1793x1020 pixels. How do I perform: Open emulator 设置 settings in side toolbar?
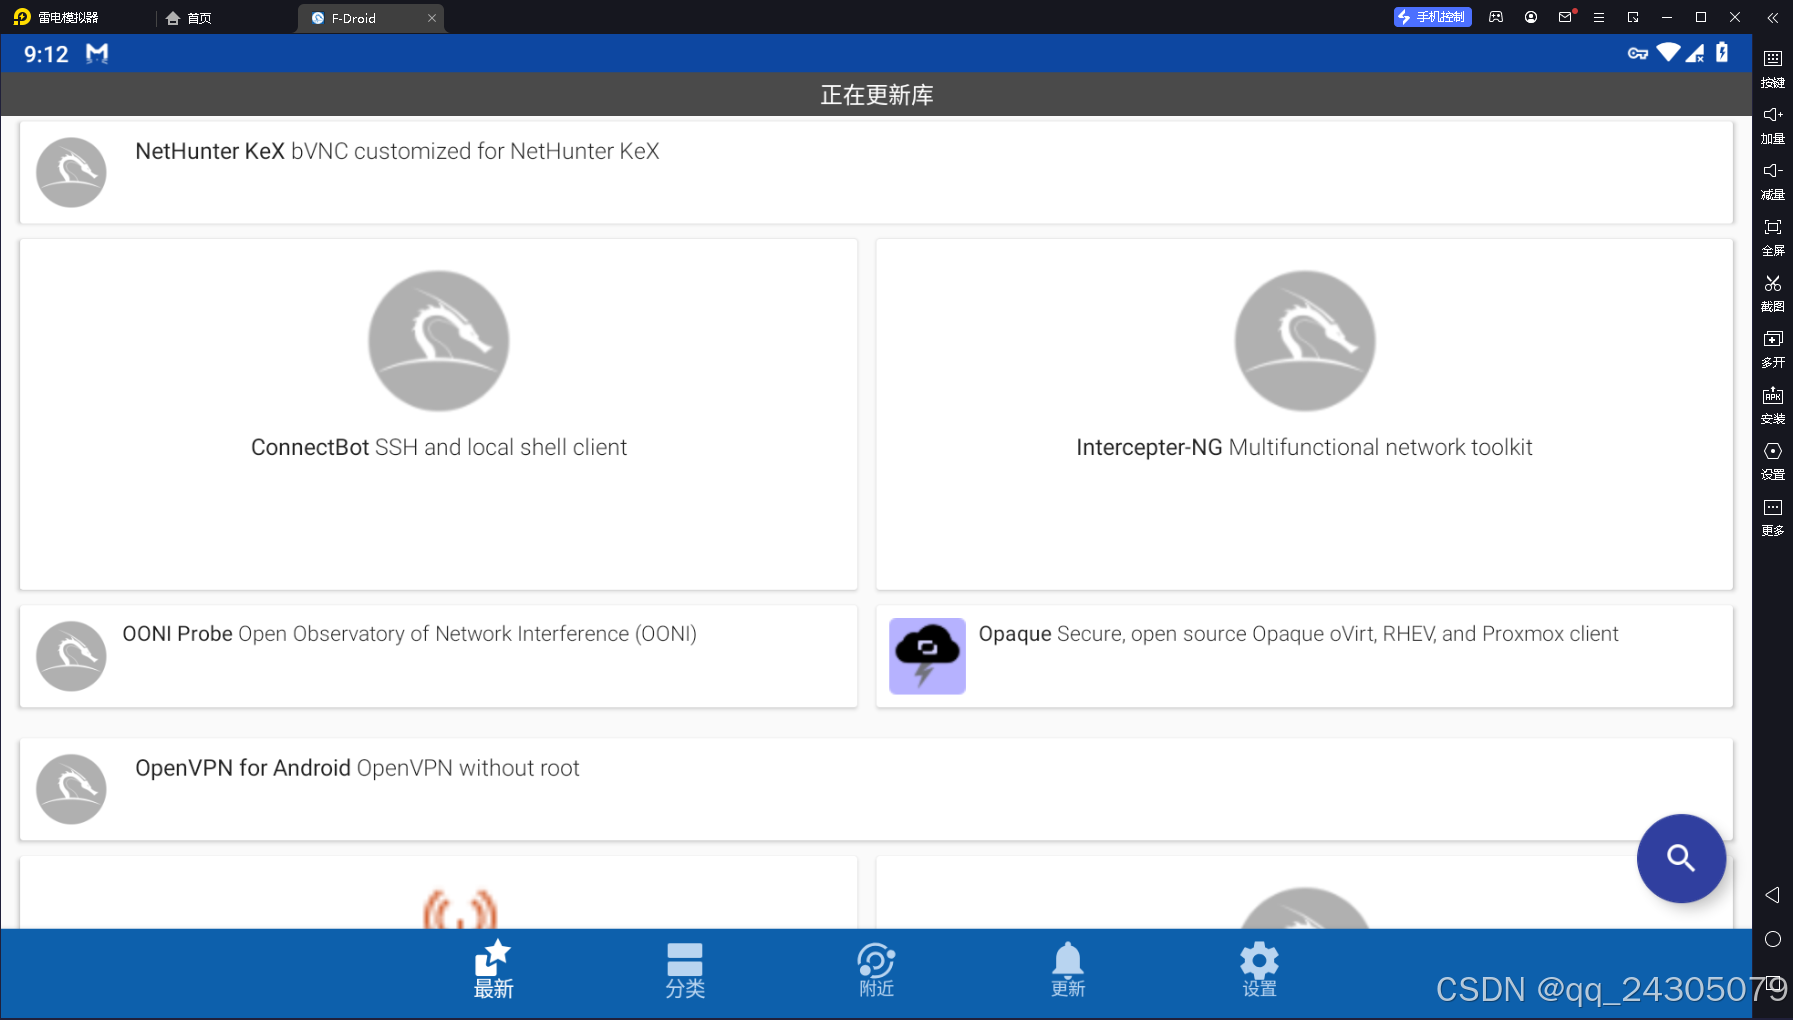(1773, 460)
